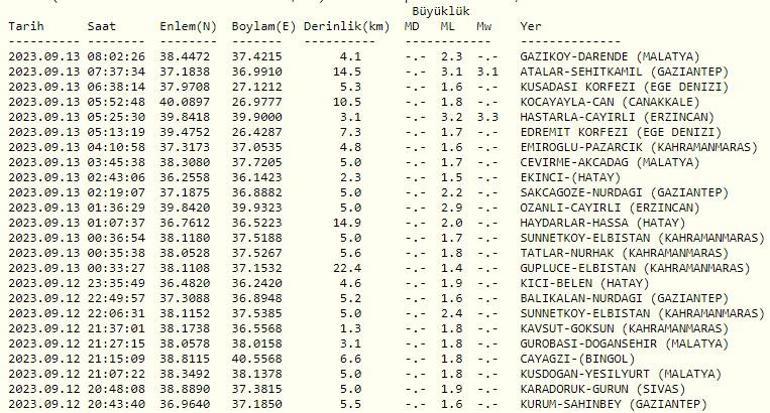This screenshot has width=770, height=413.
Task: Select location KUSDOGAN-YESILYURT (MALATYA)
Action: [621, 374]
